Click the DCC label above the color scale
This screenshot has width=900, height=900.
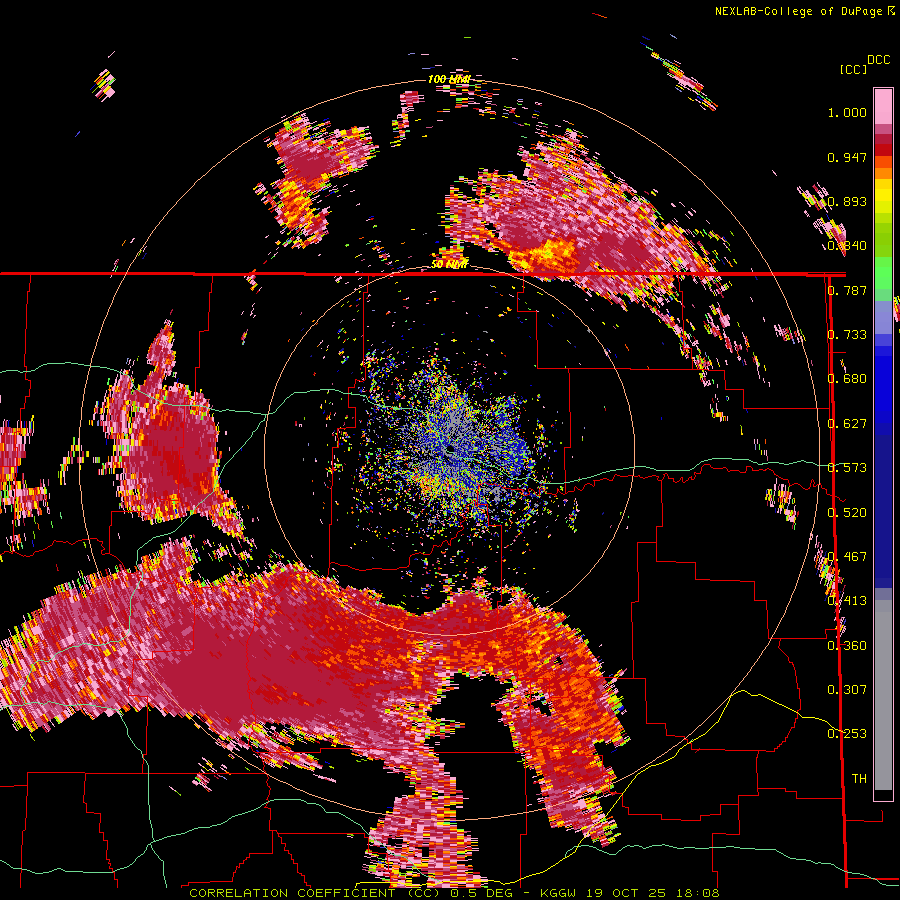coord(879,60)
